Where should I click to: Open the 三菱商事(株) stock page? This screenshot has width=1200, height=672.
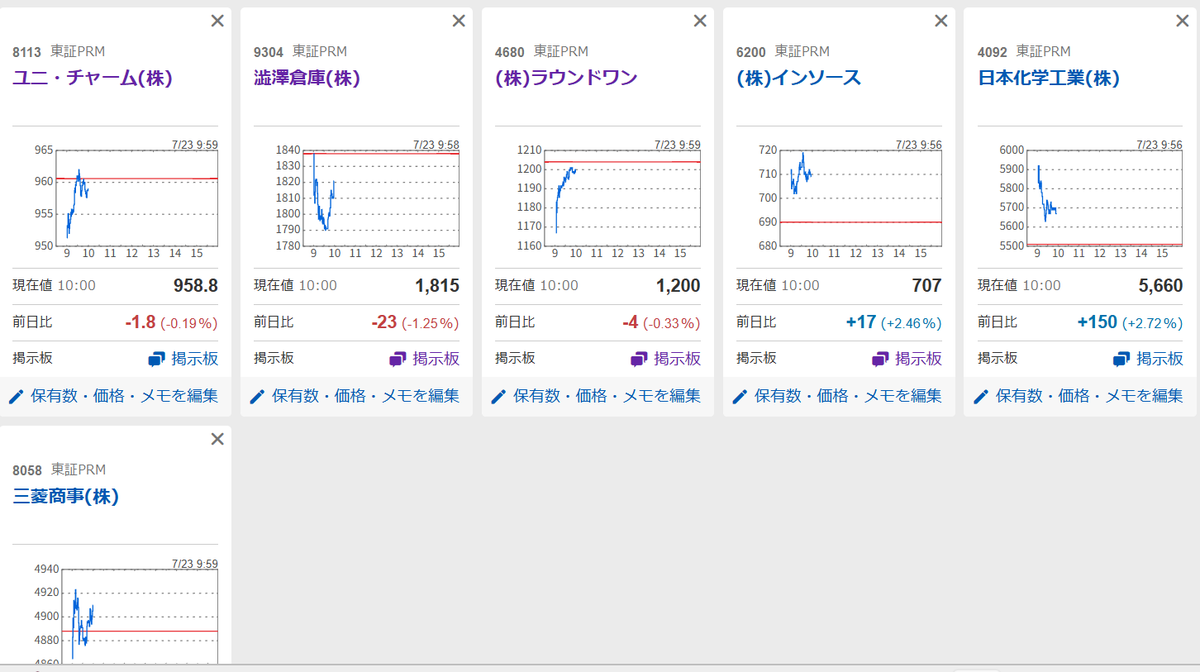point(66,496)
